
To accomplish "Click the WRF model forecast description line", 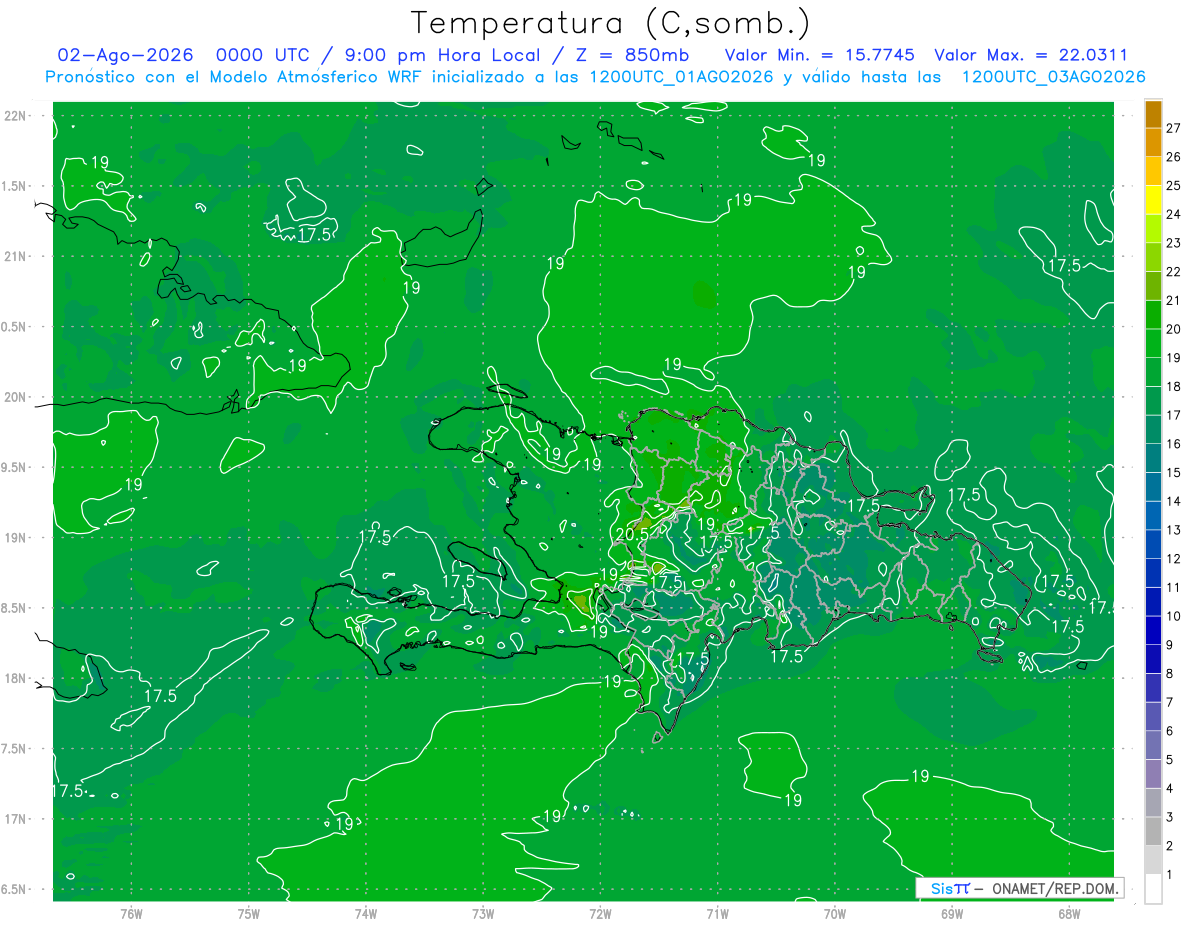I will (595, 77).
